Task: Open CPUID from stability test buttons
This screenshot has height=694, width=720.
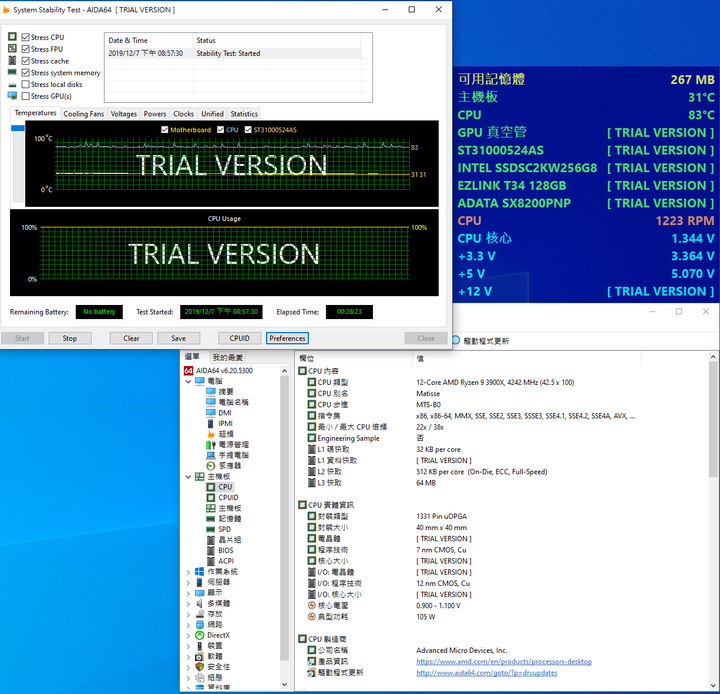Action: [x=239, y=339]
